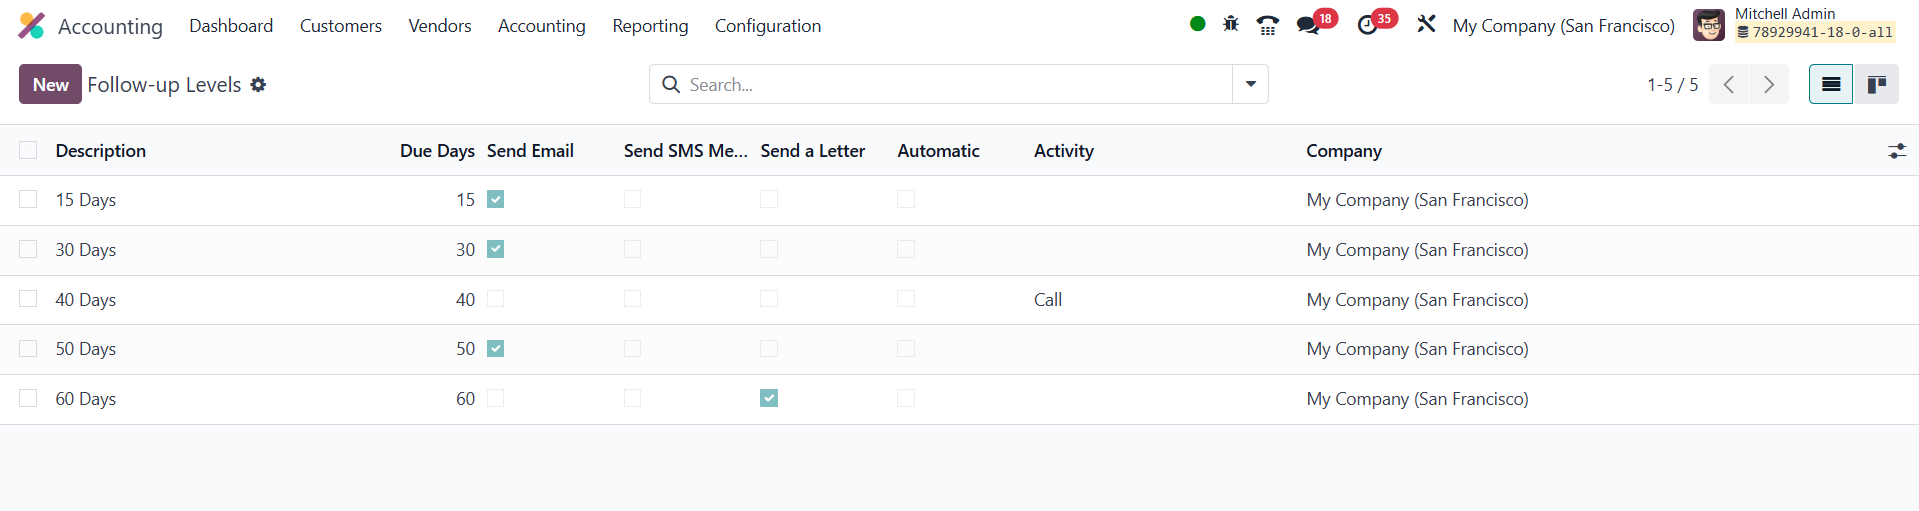The width and height of the screenshot is (1919, 511).
Task: Open the Follow-up Levels gear actions menu
Action: (258, 85)
